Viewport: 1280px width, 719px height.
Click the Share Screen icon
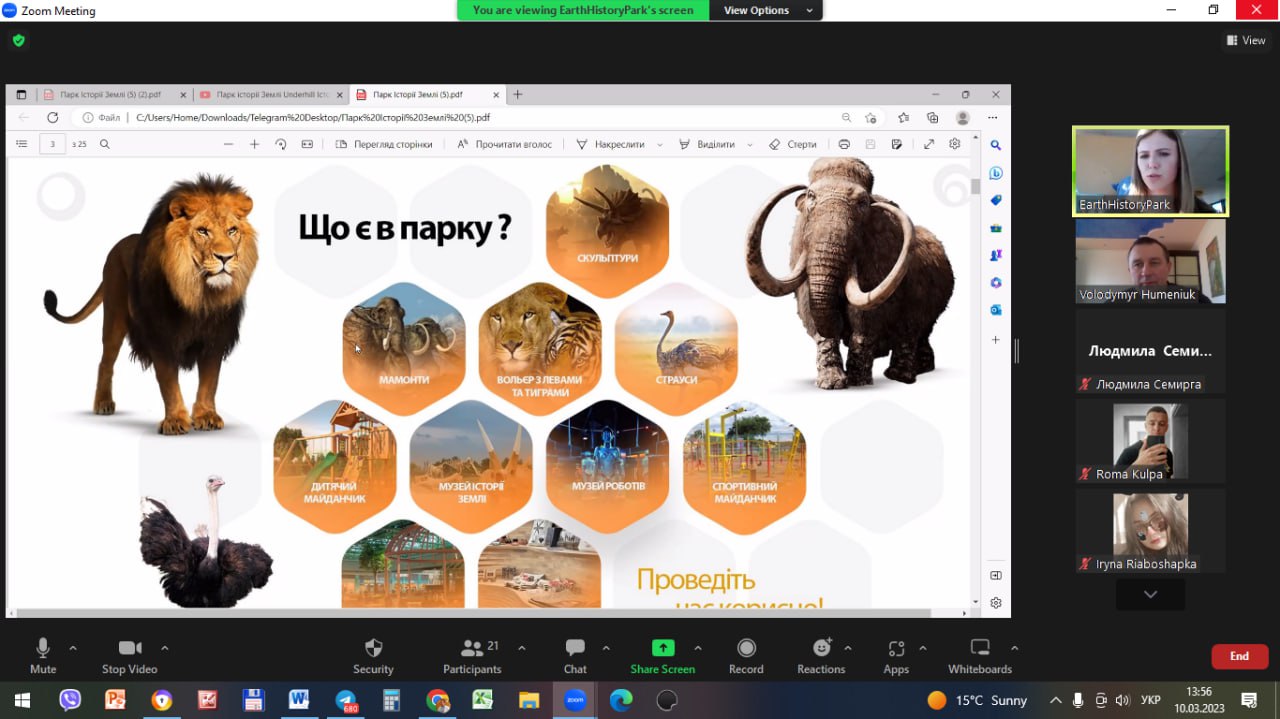pyautogui.click(x=662, y=648)
